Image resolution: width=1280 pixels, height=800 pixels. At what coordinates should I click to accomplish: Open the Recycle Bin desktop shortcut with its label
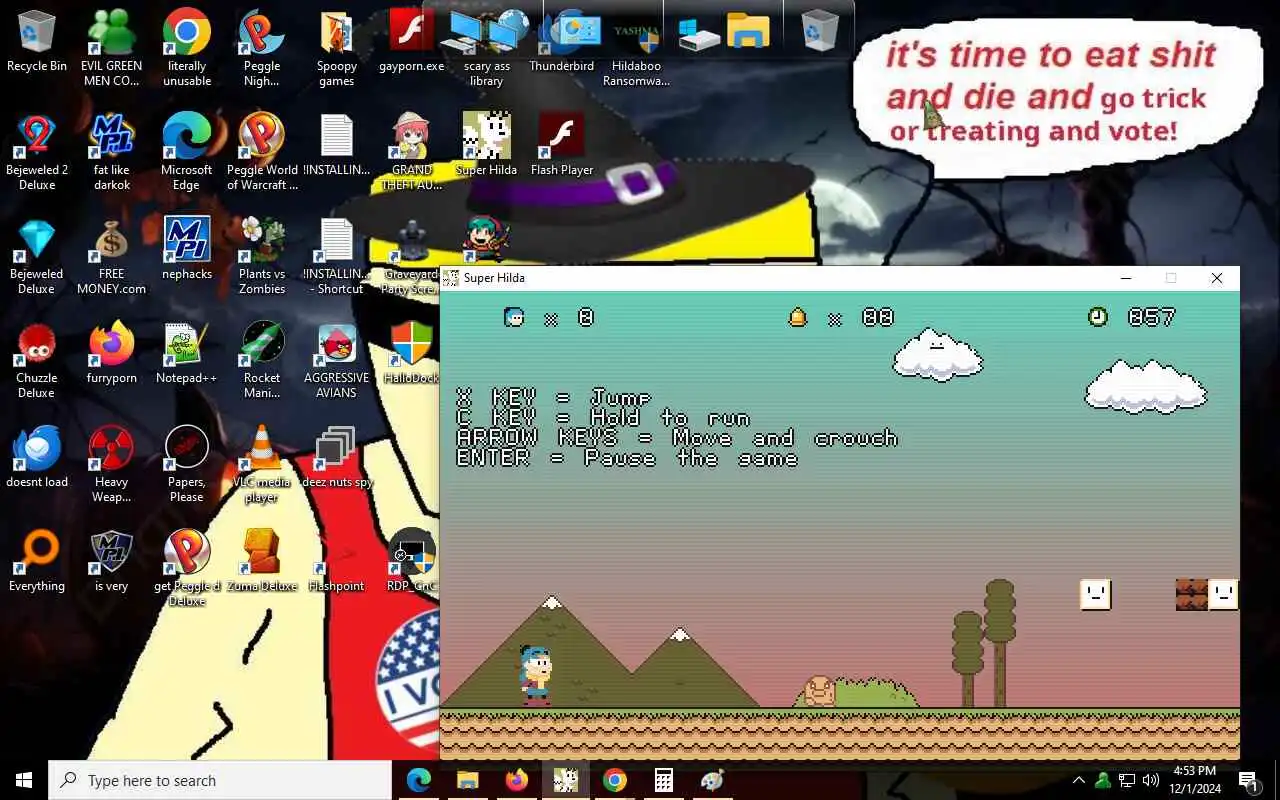coord(37,42)
